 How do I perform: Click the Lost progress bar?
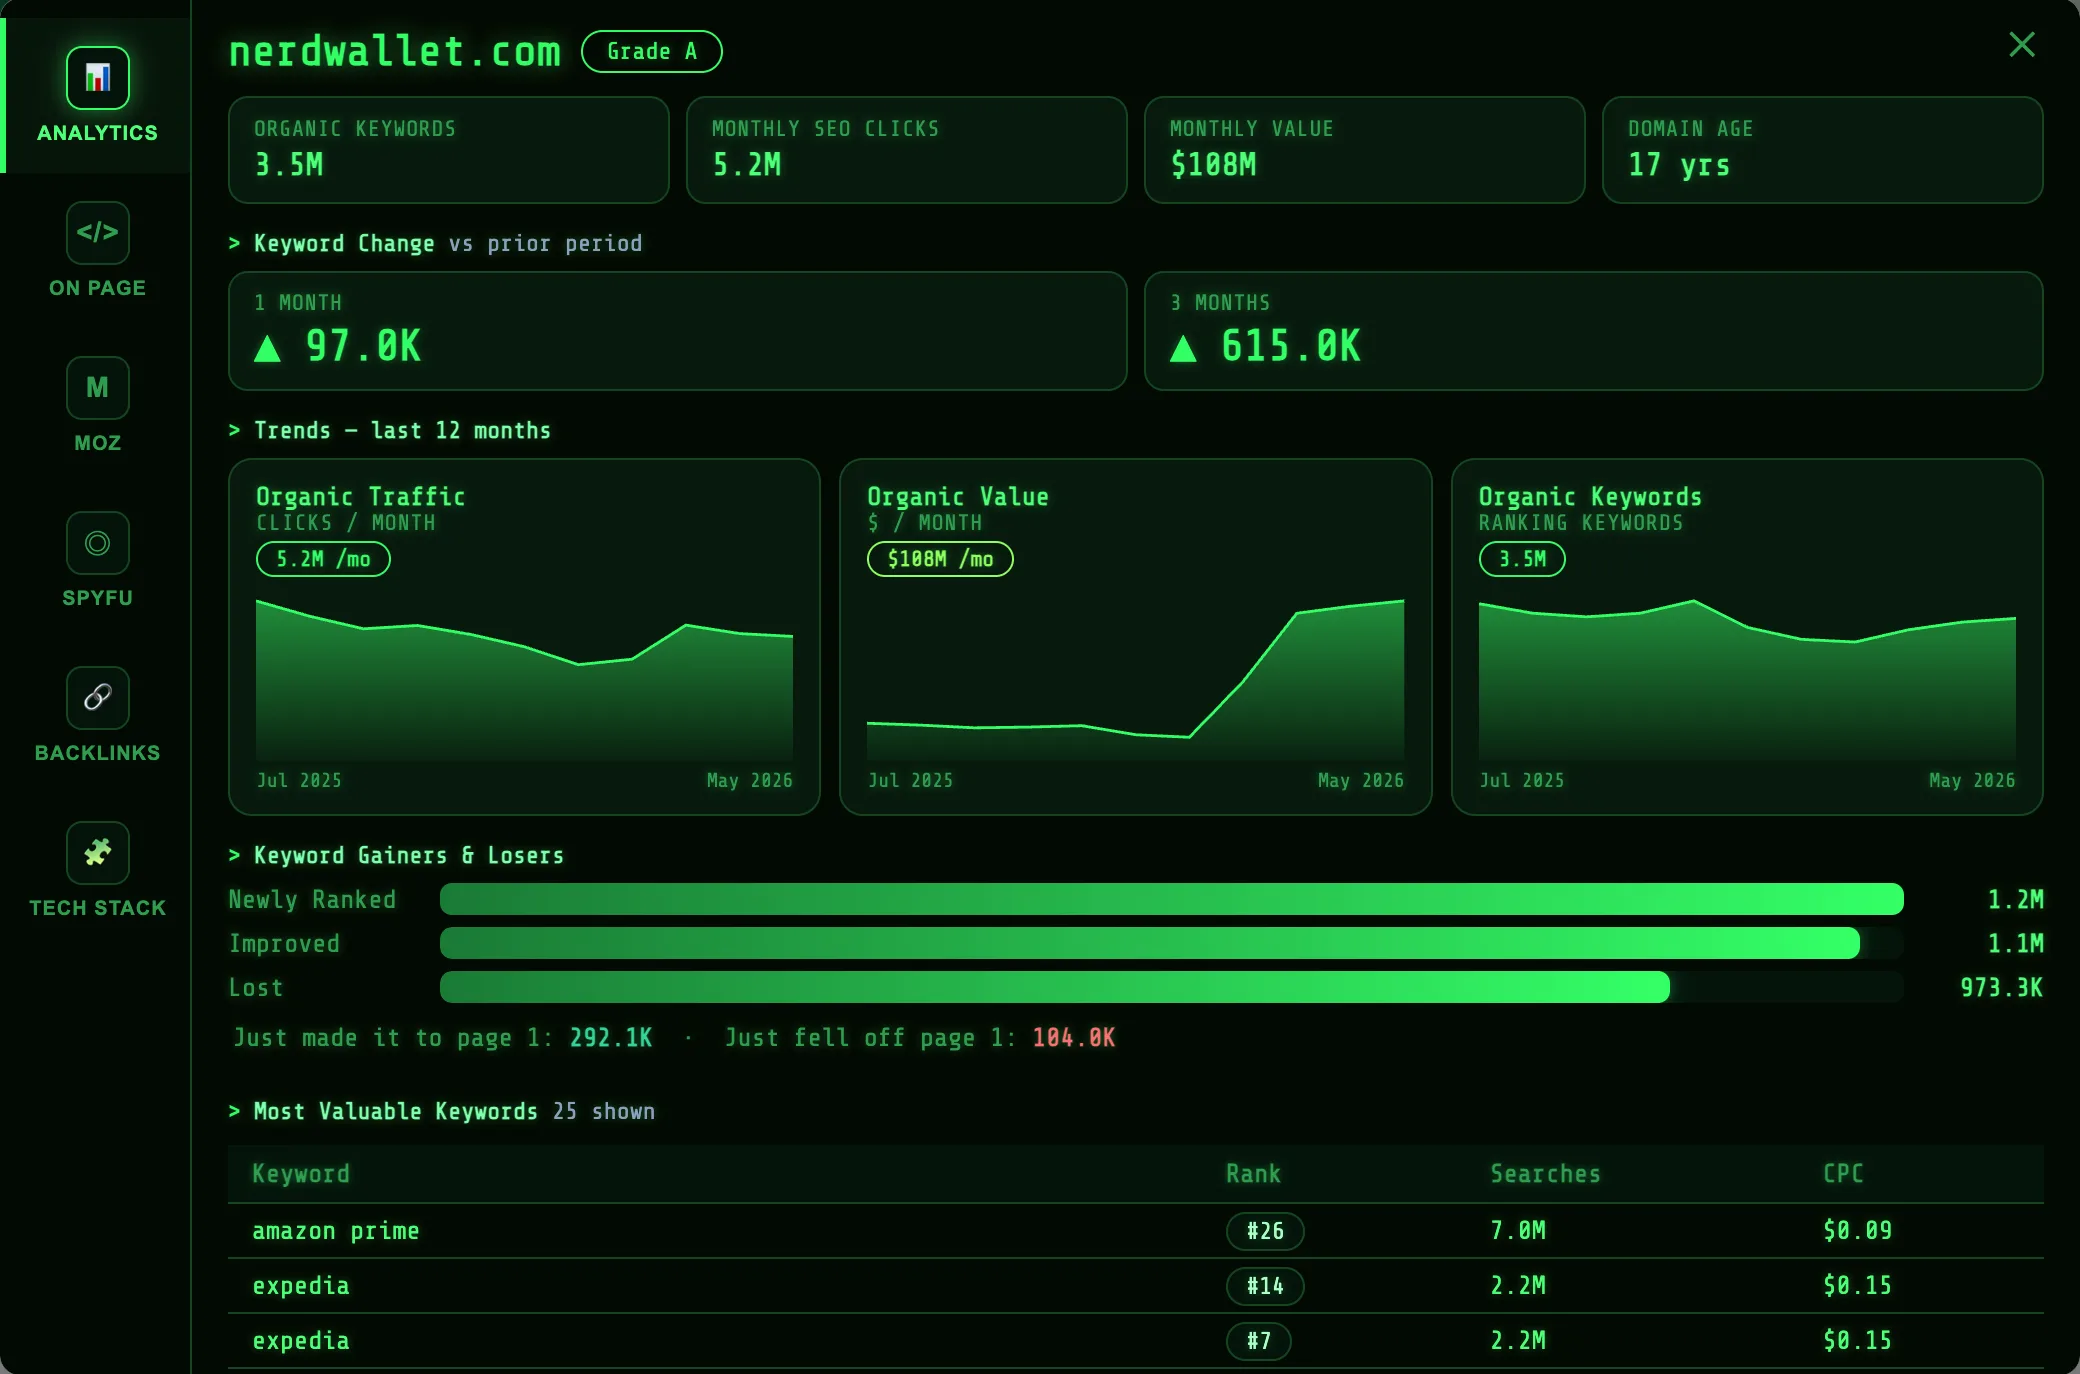click(1171, 987)
